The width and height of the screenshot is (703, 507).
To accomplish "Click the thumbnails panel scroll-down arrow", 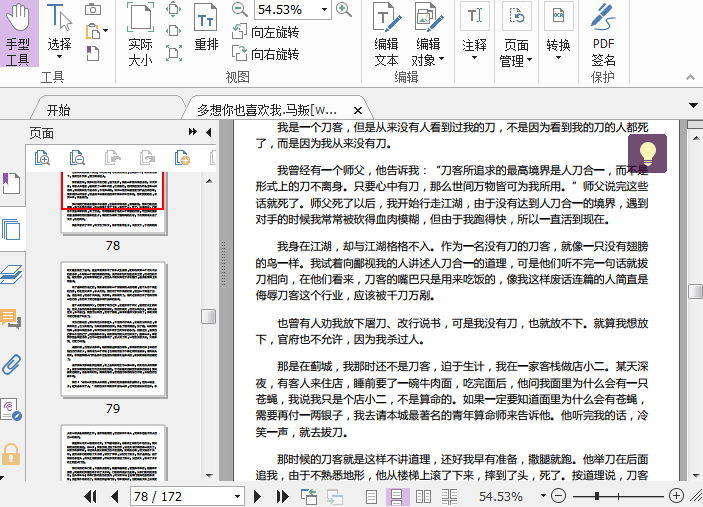I will click(209, 475).
